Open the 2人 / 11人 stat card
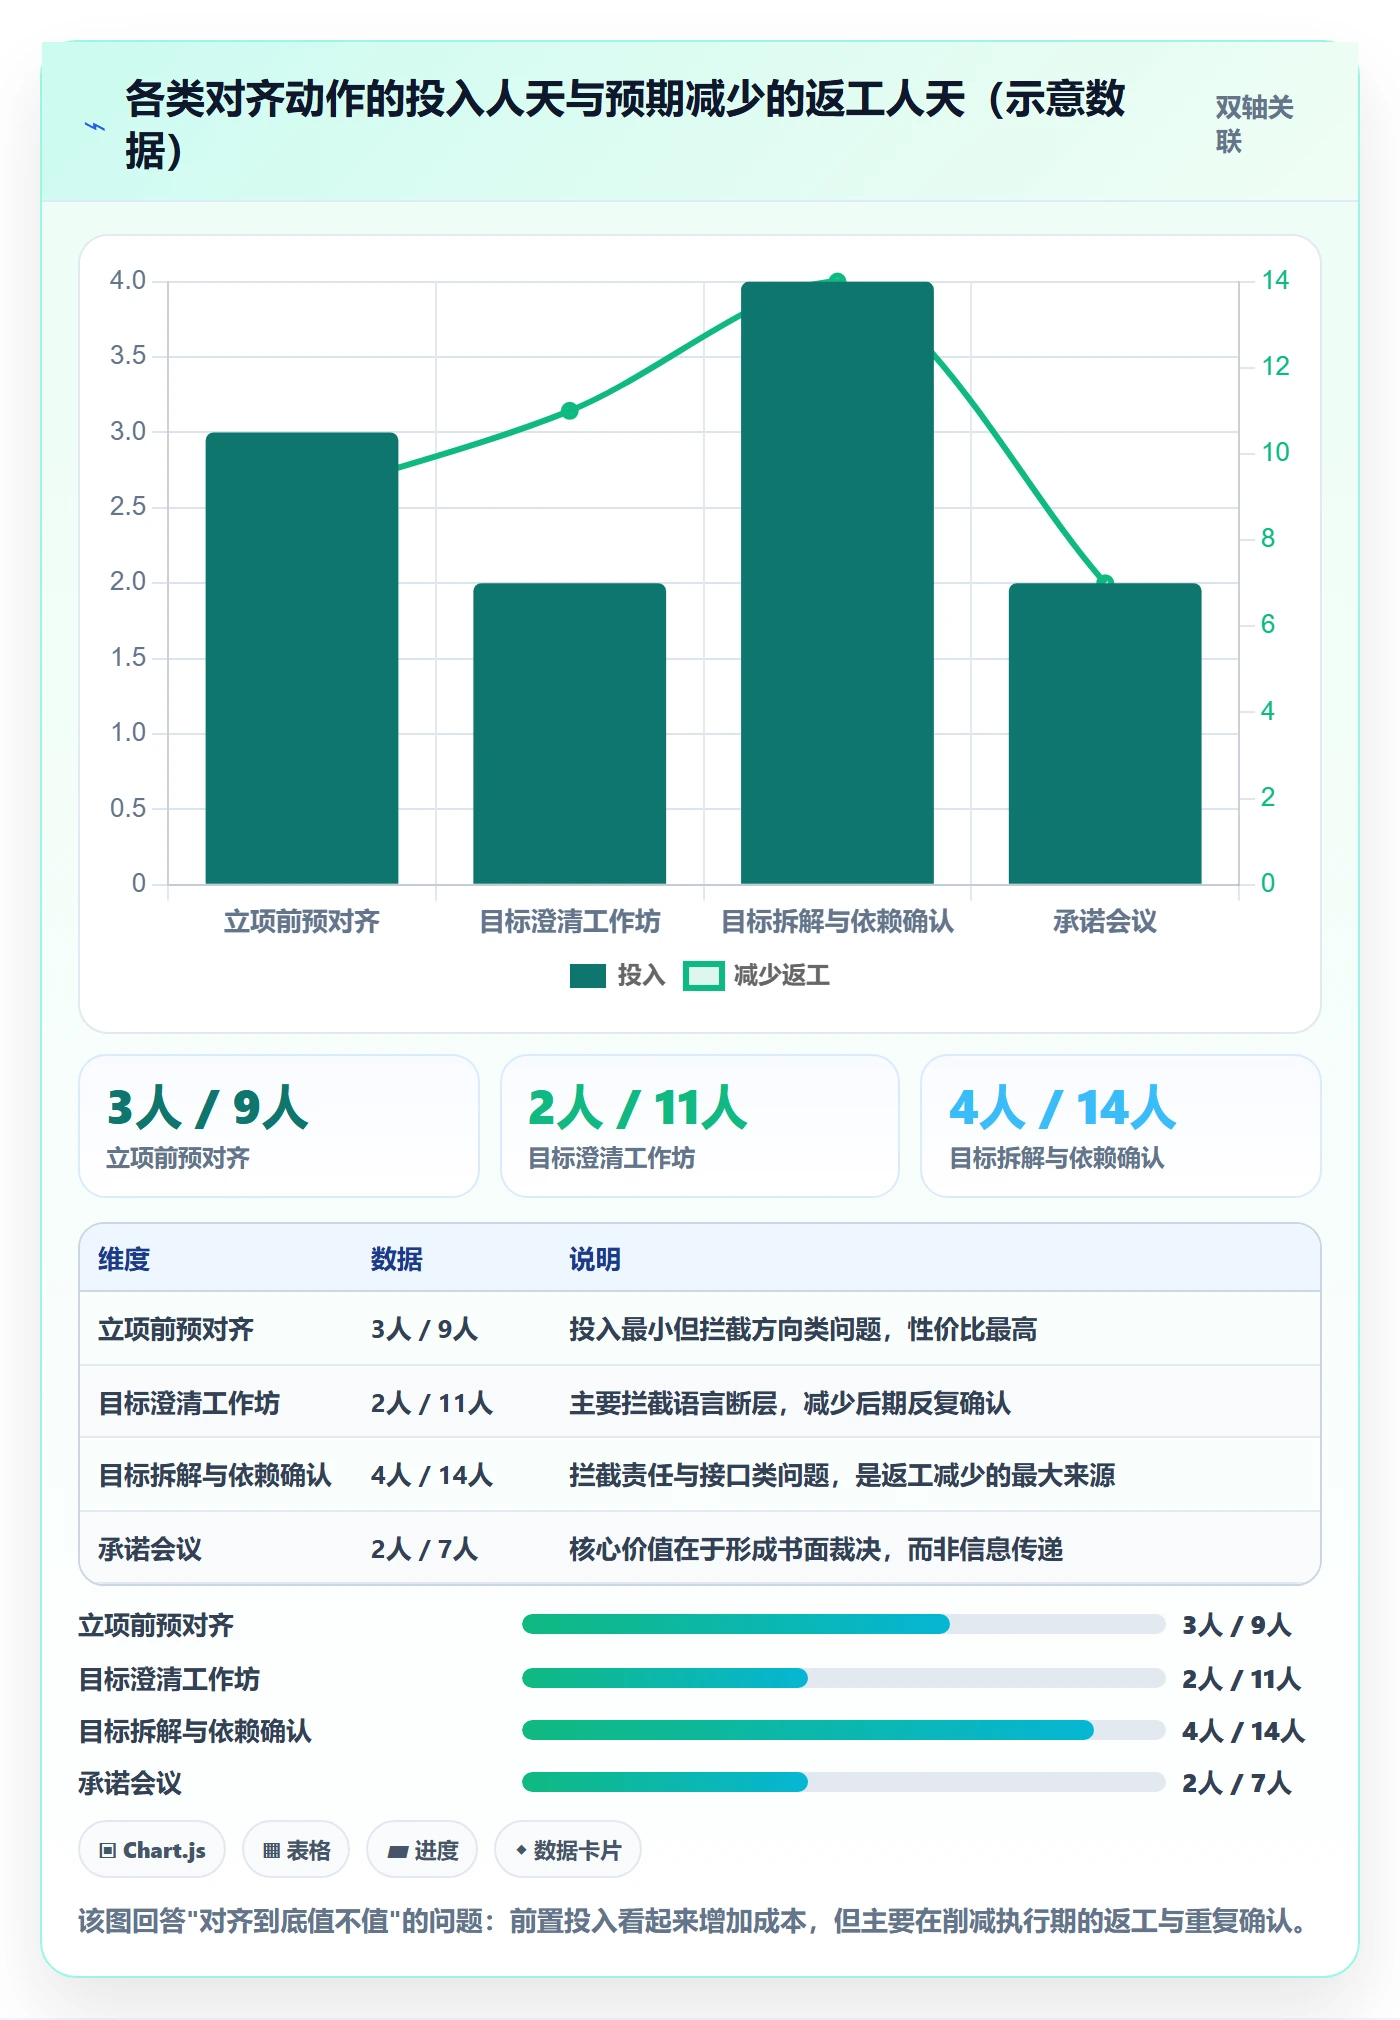The image size is (1400, 2020). (x=700, y=1126)
